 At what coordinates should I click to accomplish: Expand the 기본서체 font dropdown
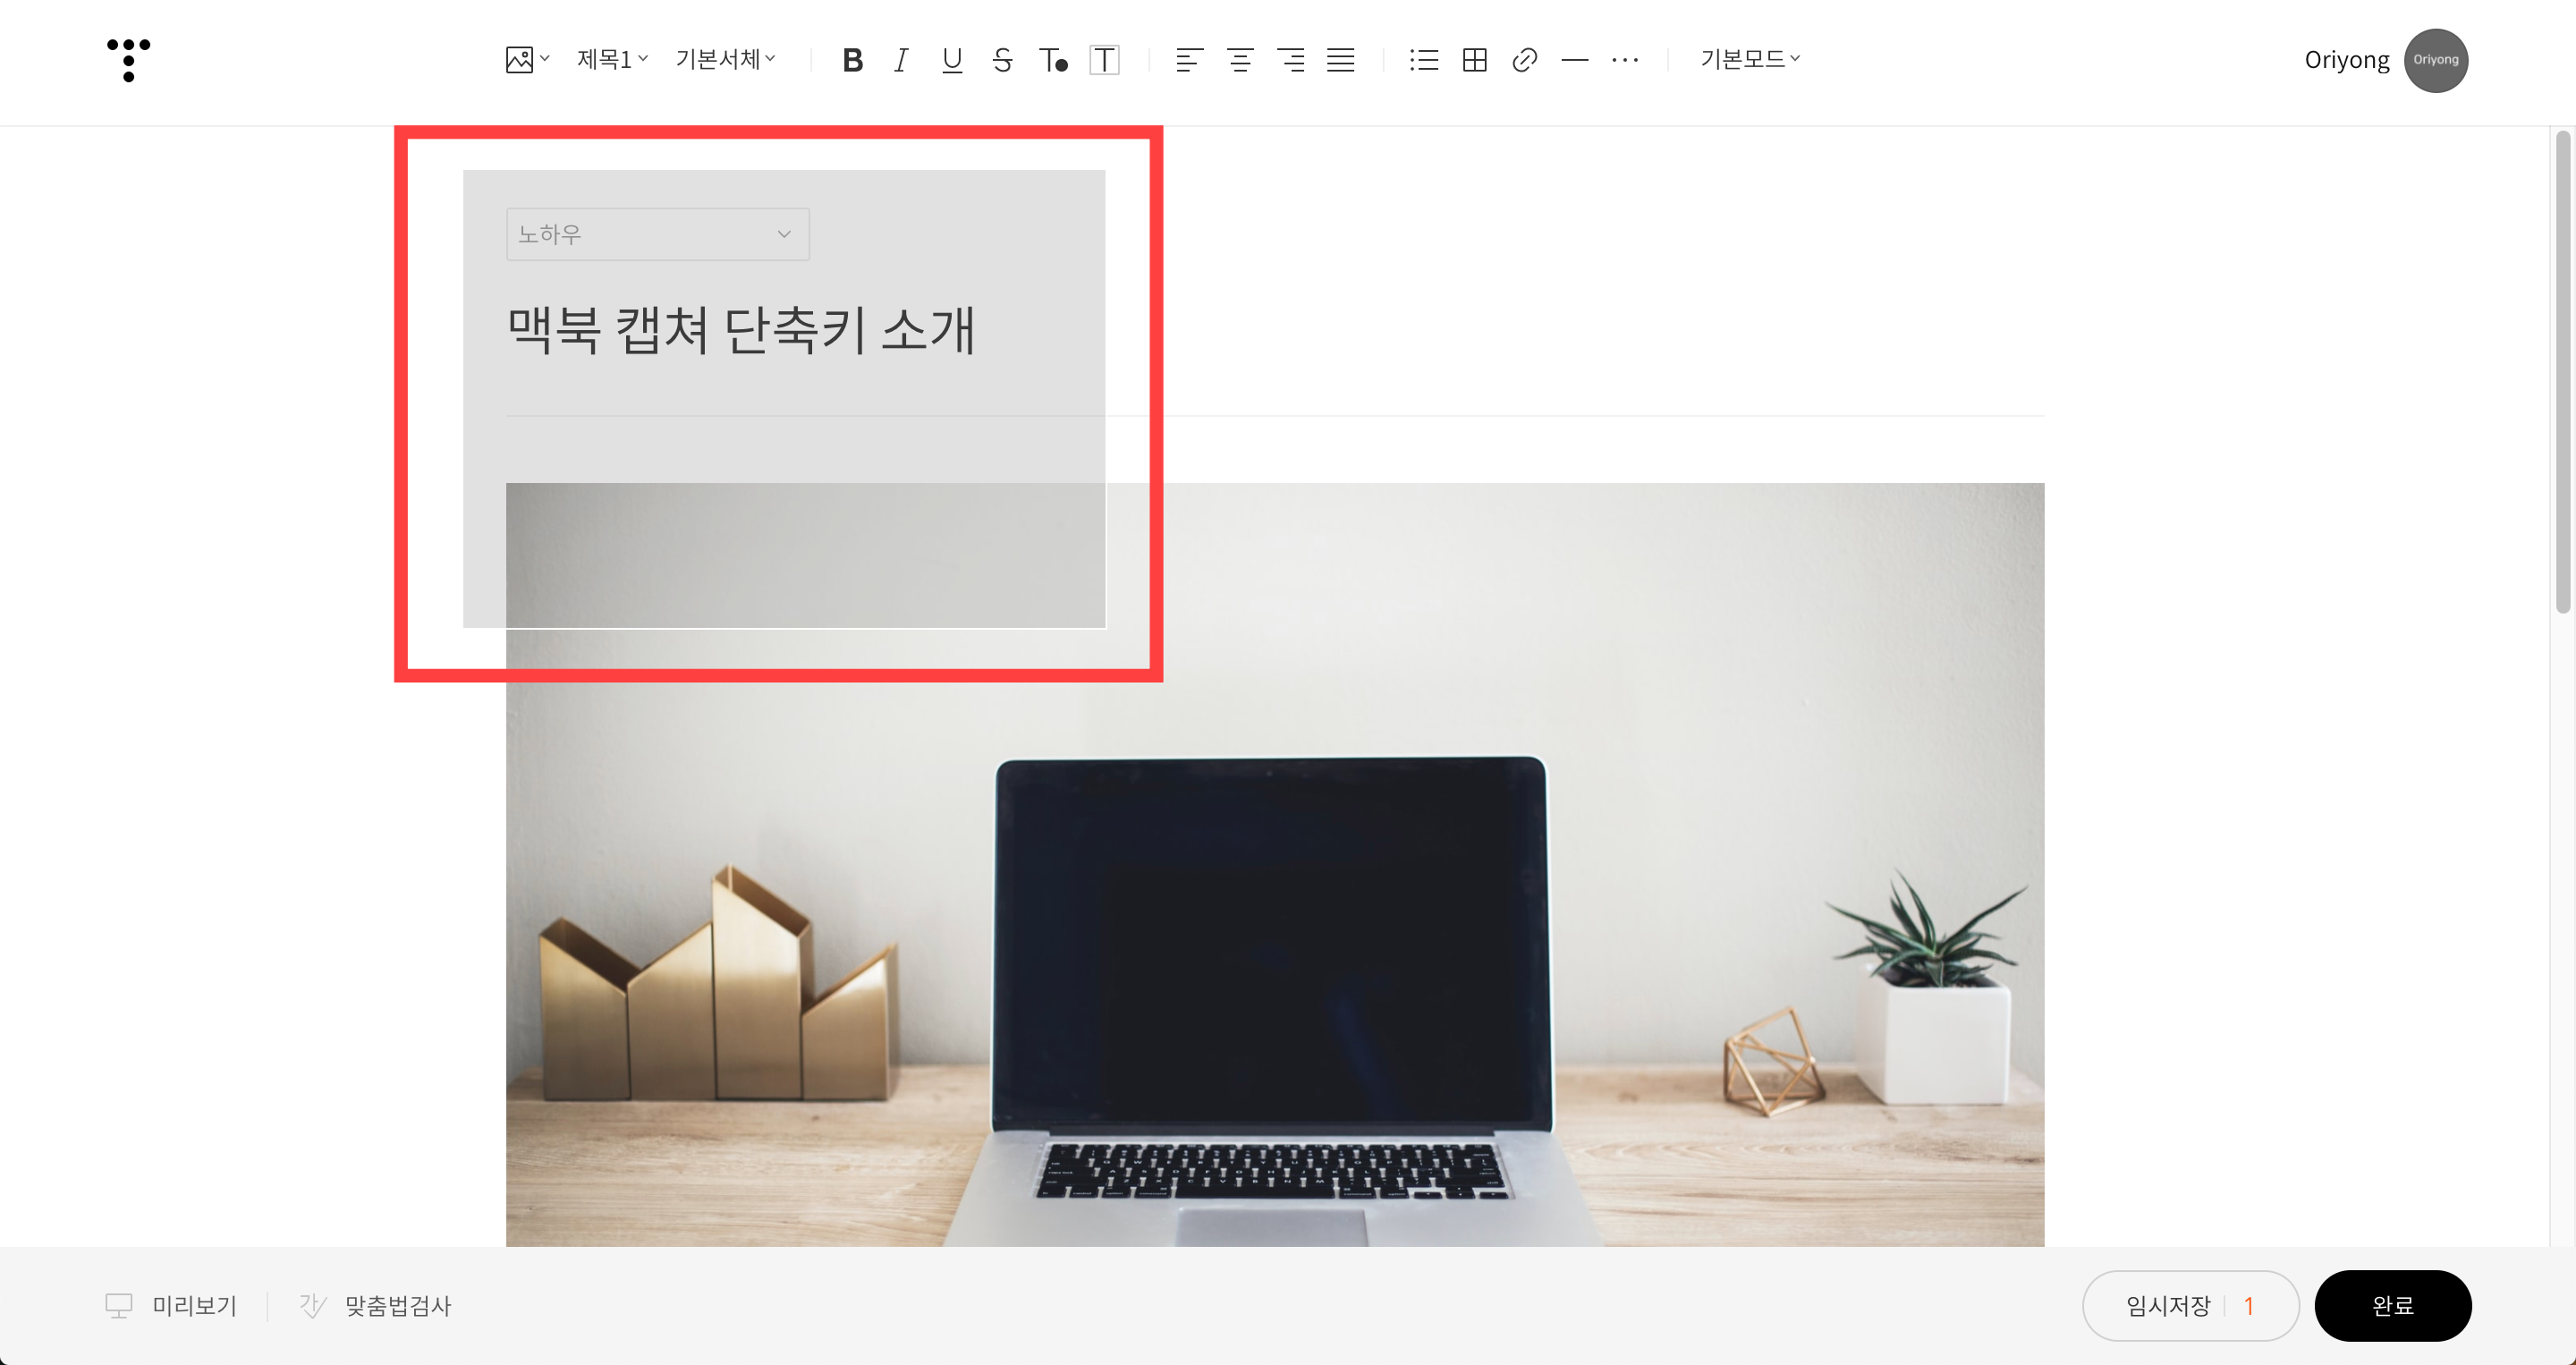tap(725, 60)
